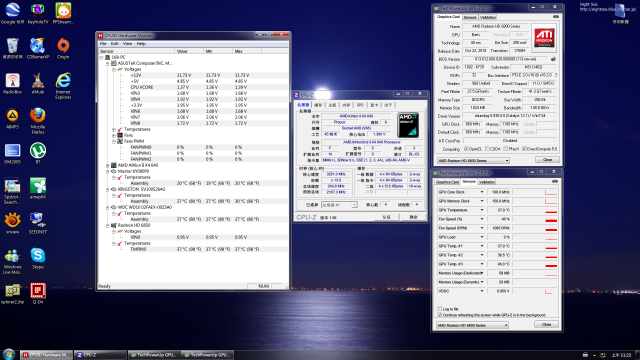Image resolution: width=640 pixels, height=360 pixels.
Task: Open the Edit menu in HWMonitor
Action: pyautogui.click(x=114, y=44)
